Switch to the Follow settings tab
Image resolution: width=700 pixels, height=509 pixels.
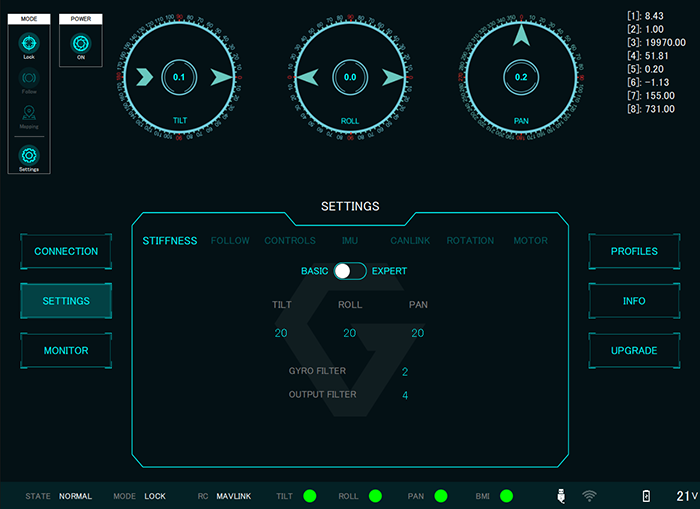point(230,241)
